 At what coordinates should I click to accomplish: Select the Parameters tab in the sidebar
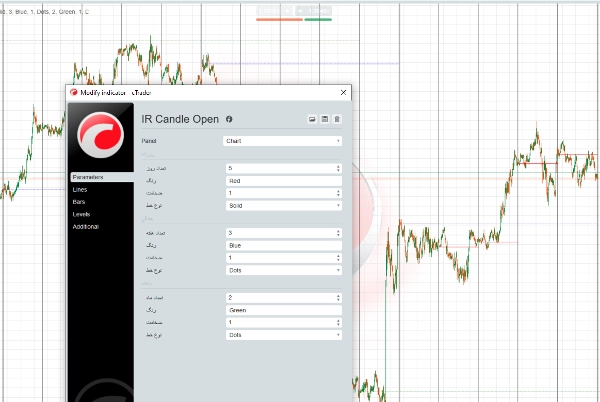point(102,177)
